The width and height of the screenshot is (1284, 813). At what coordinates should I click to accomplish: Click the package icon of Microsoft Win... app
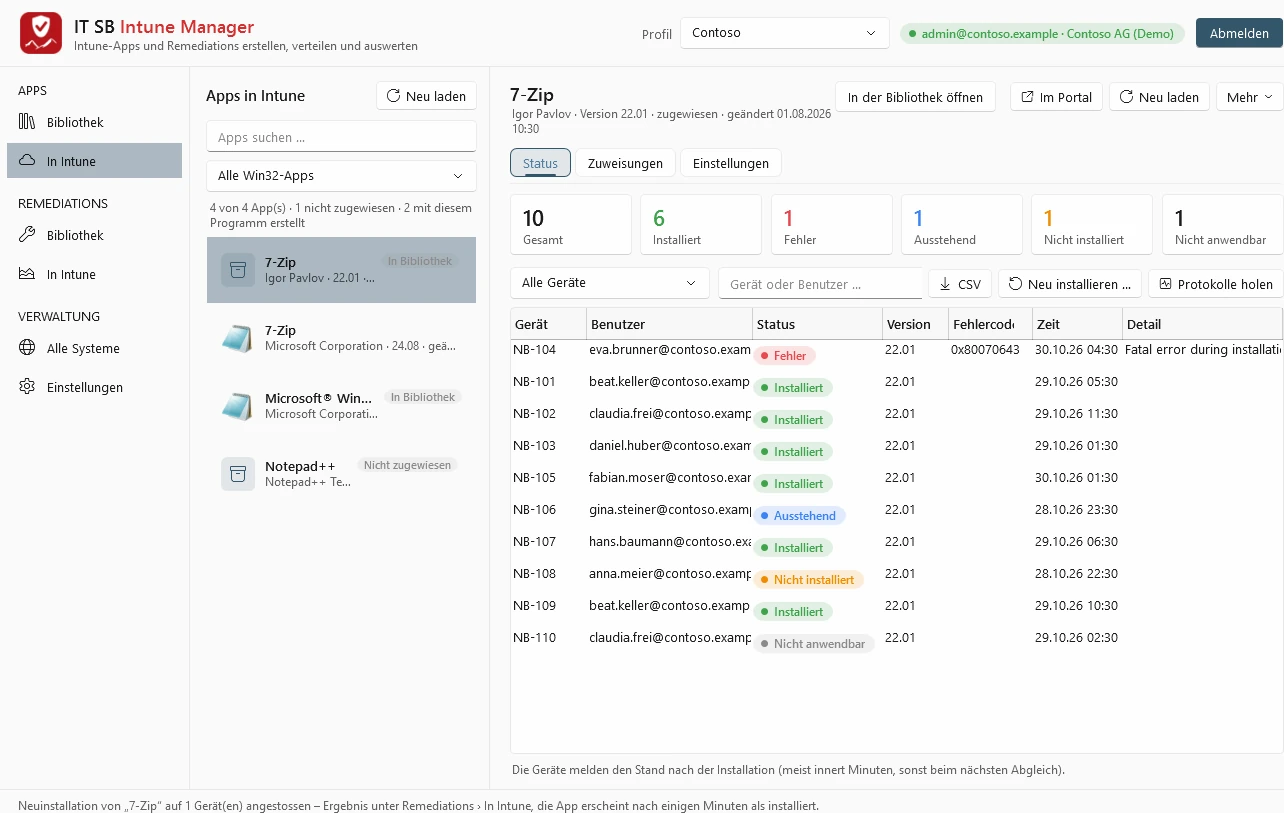coord(238,406)
